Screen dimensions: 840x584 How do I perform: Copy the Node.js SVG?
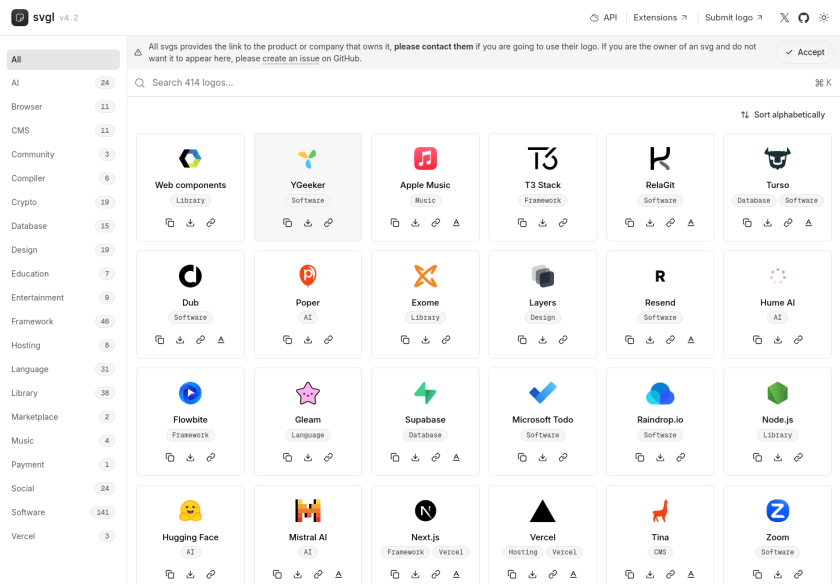tap(758, 458)
